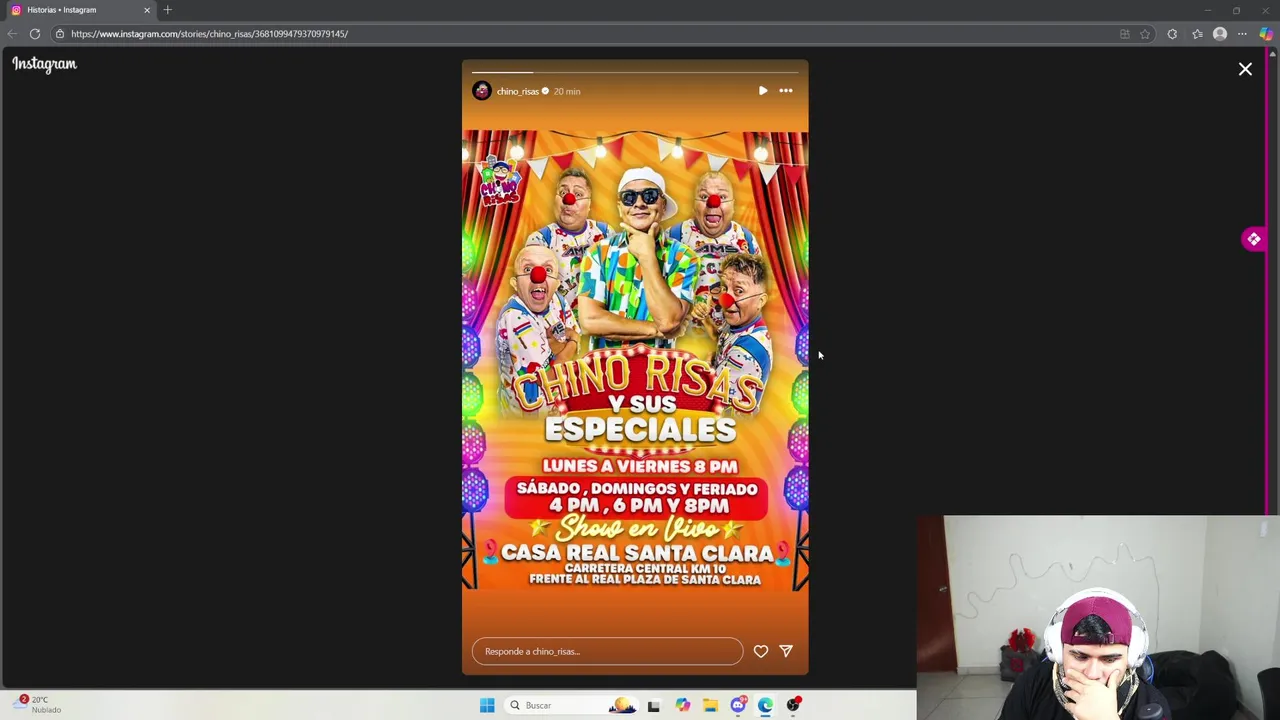Open the browser extensions puzzle icon
Screen dimensions: 1280x720
(1172, 34)
